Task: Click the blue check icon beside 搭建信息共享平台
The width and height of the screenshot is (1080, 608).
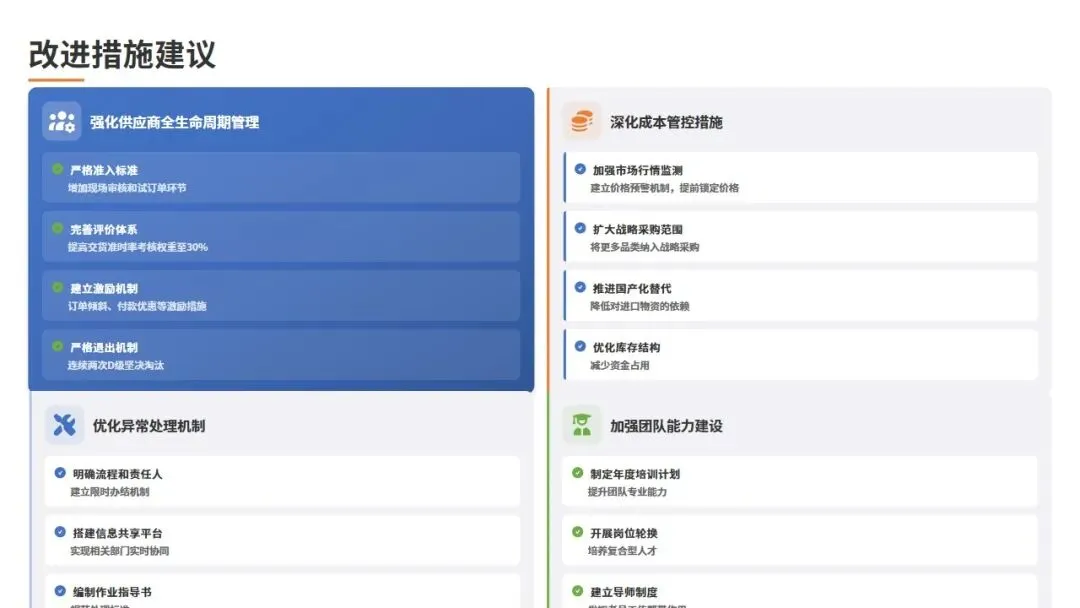Action: (60, 532)
